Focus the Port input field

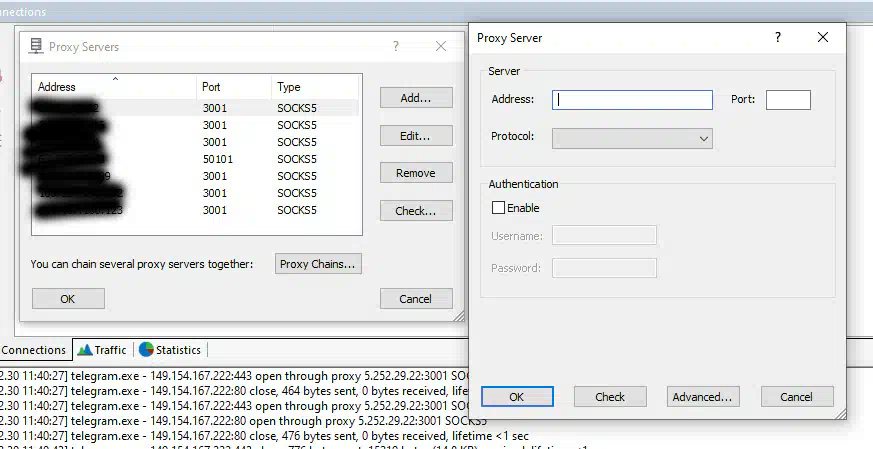click(x=788, y=100)
